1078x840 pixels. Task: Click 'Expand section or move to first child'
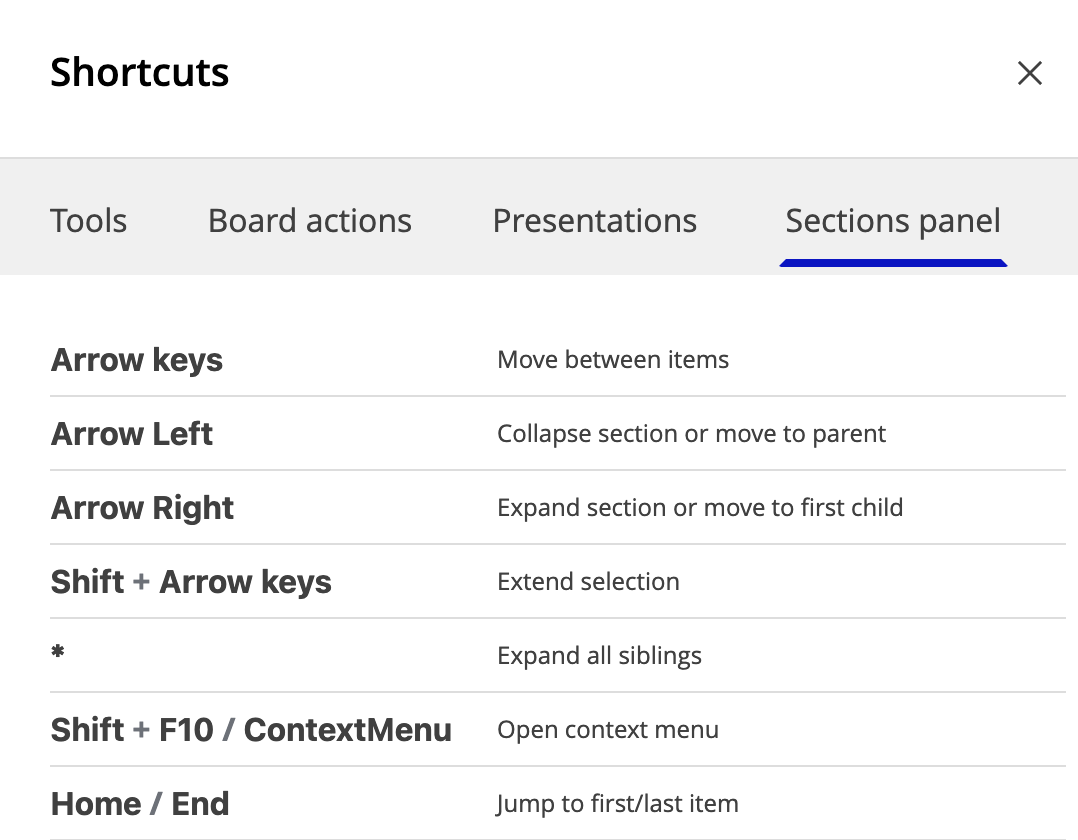click(700, 507)
